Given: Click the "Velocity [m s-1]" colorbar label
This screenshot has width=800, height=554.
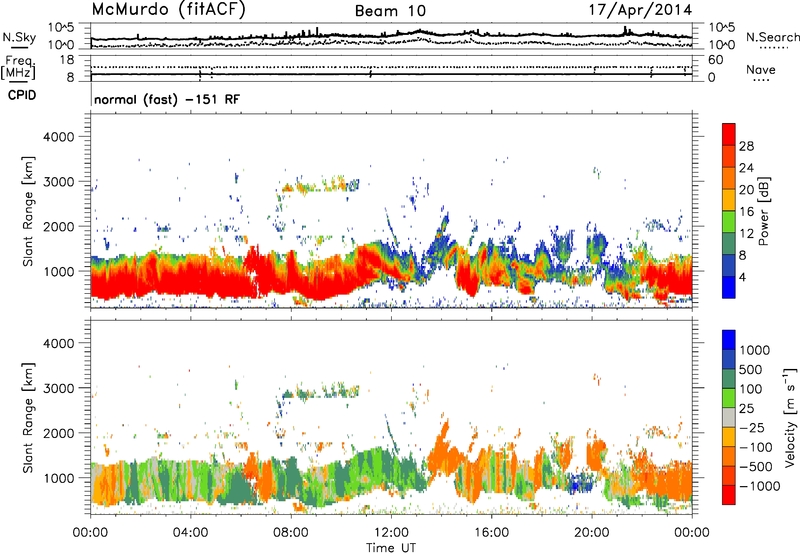Looking at the screenshot, I should point(790,417).
